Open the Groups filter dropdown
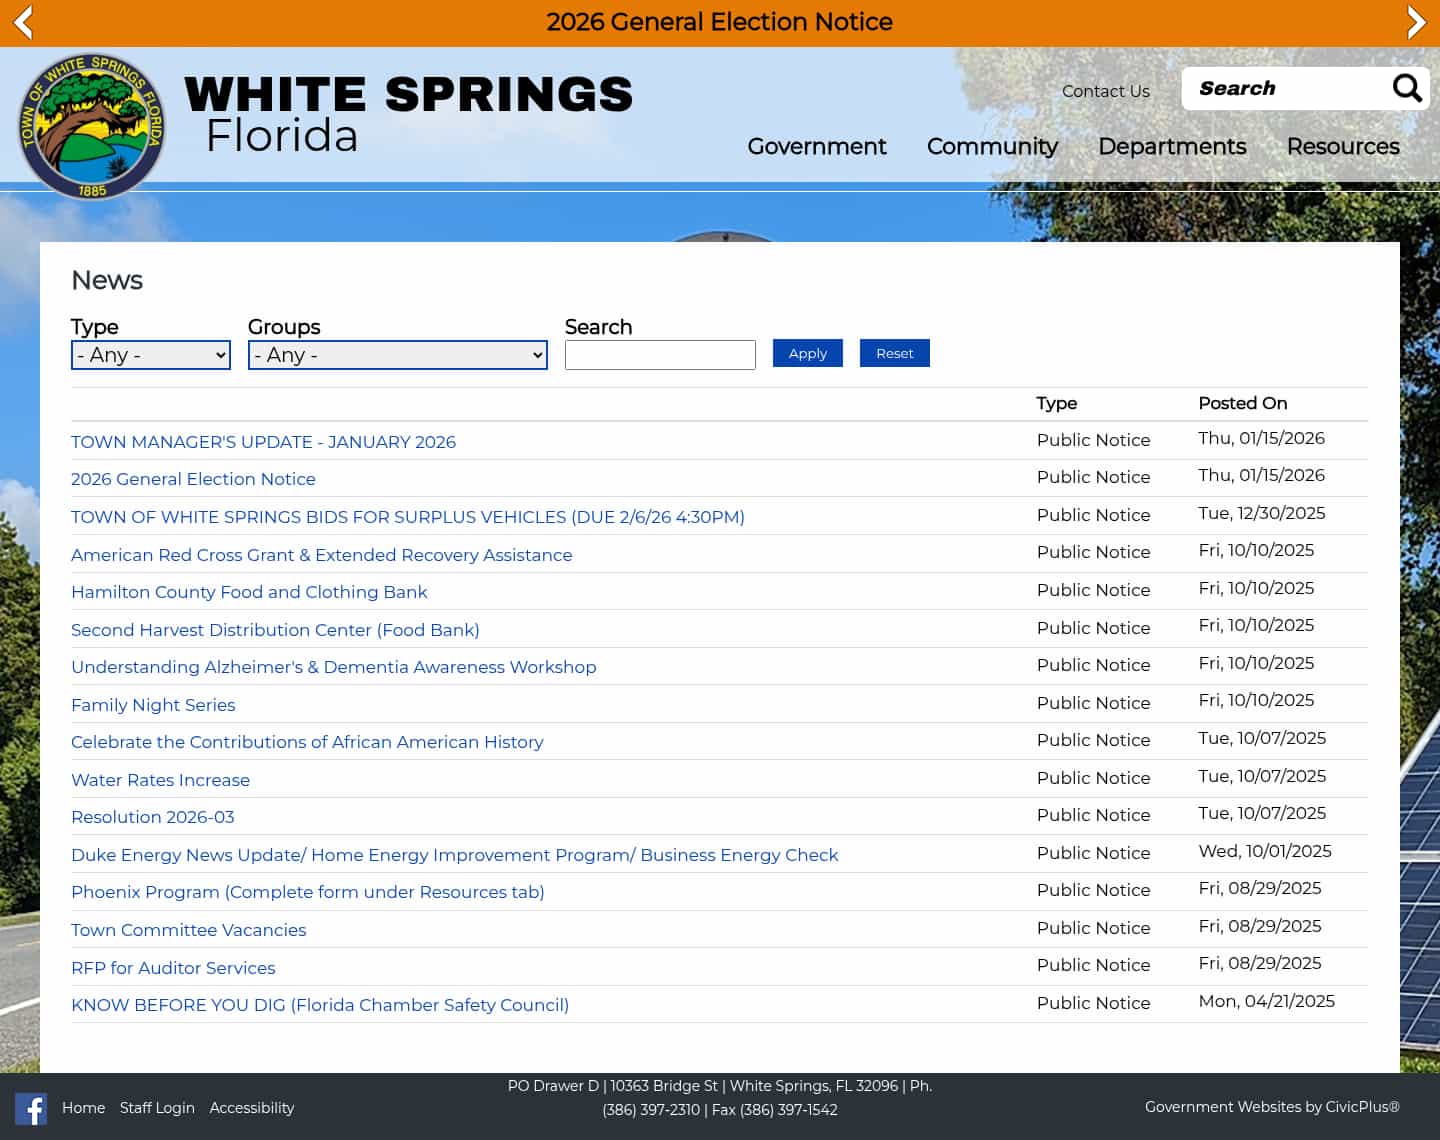This screenshot has width=1440, height=1140. 397,355
